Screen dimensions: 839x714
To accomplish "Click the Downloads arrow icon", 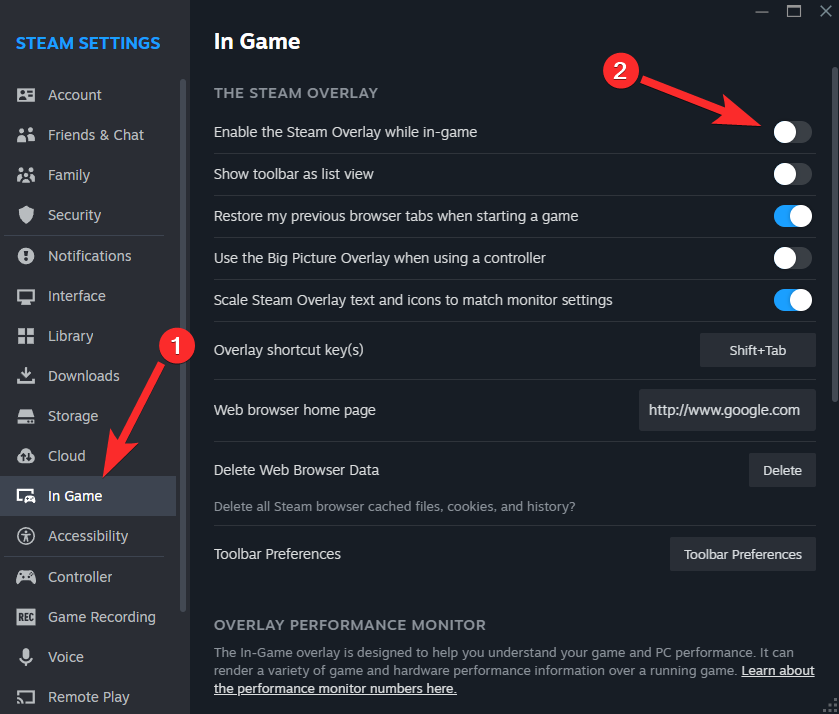I will point(27,376).
